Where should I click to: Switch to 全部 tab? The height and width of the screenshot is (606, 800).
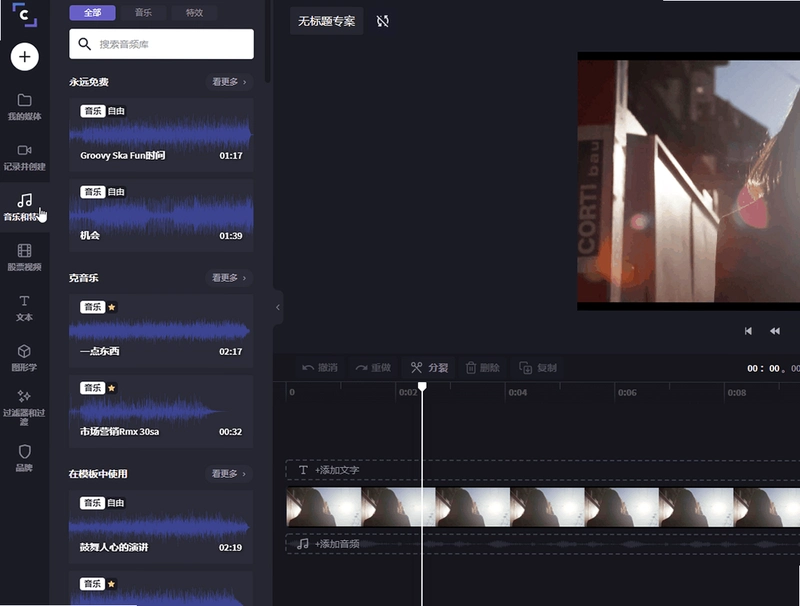point(92,13)
